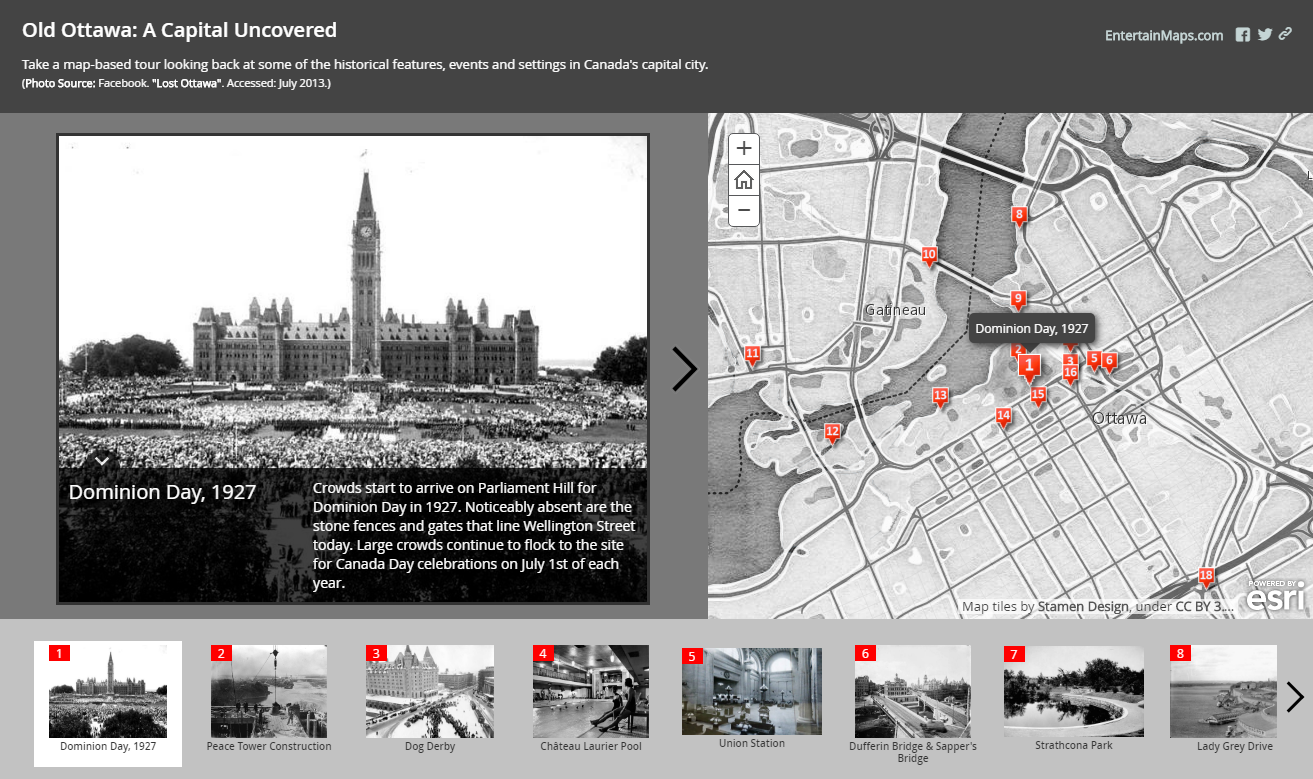Click the Ottawa map label

coord(1120,418)
